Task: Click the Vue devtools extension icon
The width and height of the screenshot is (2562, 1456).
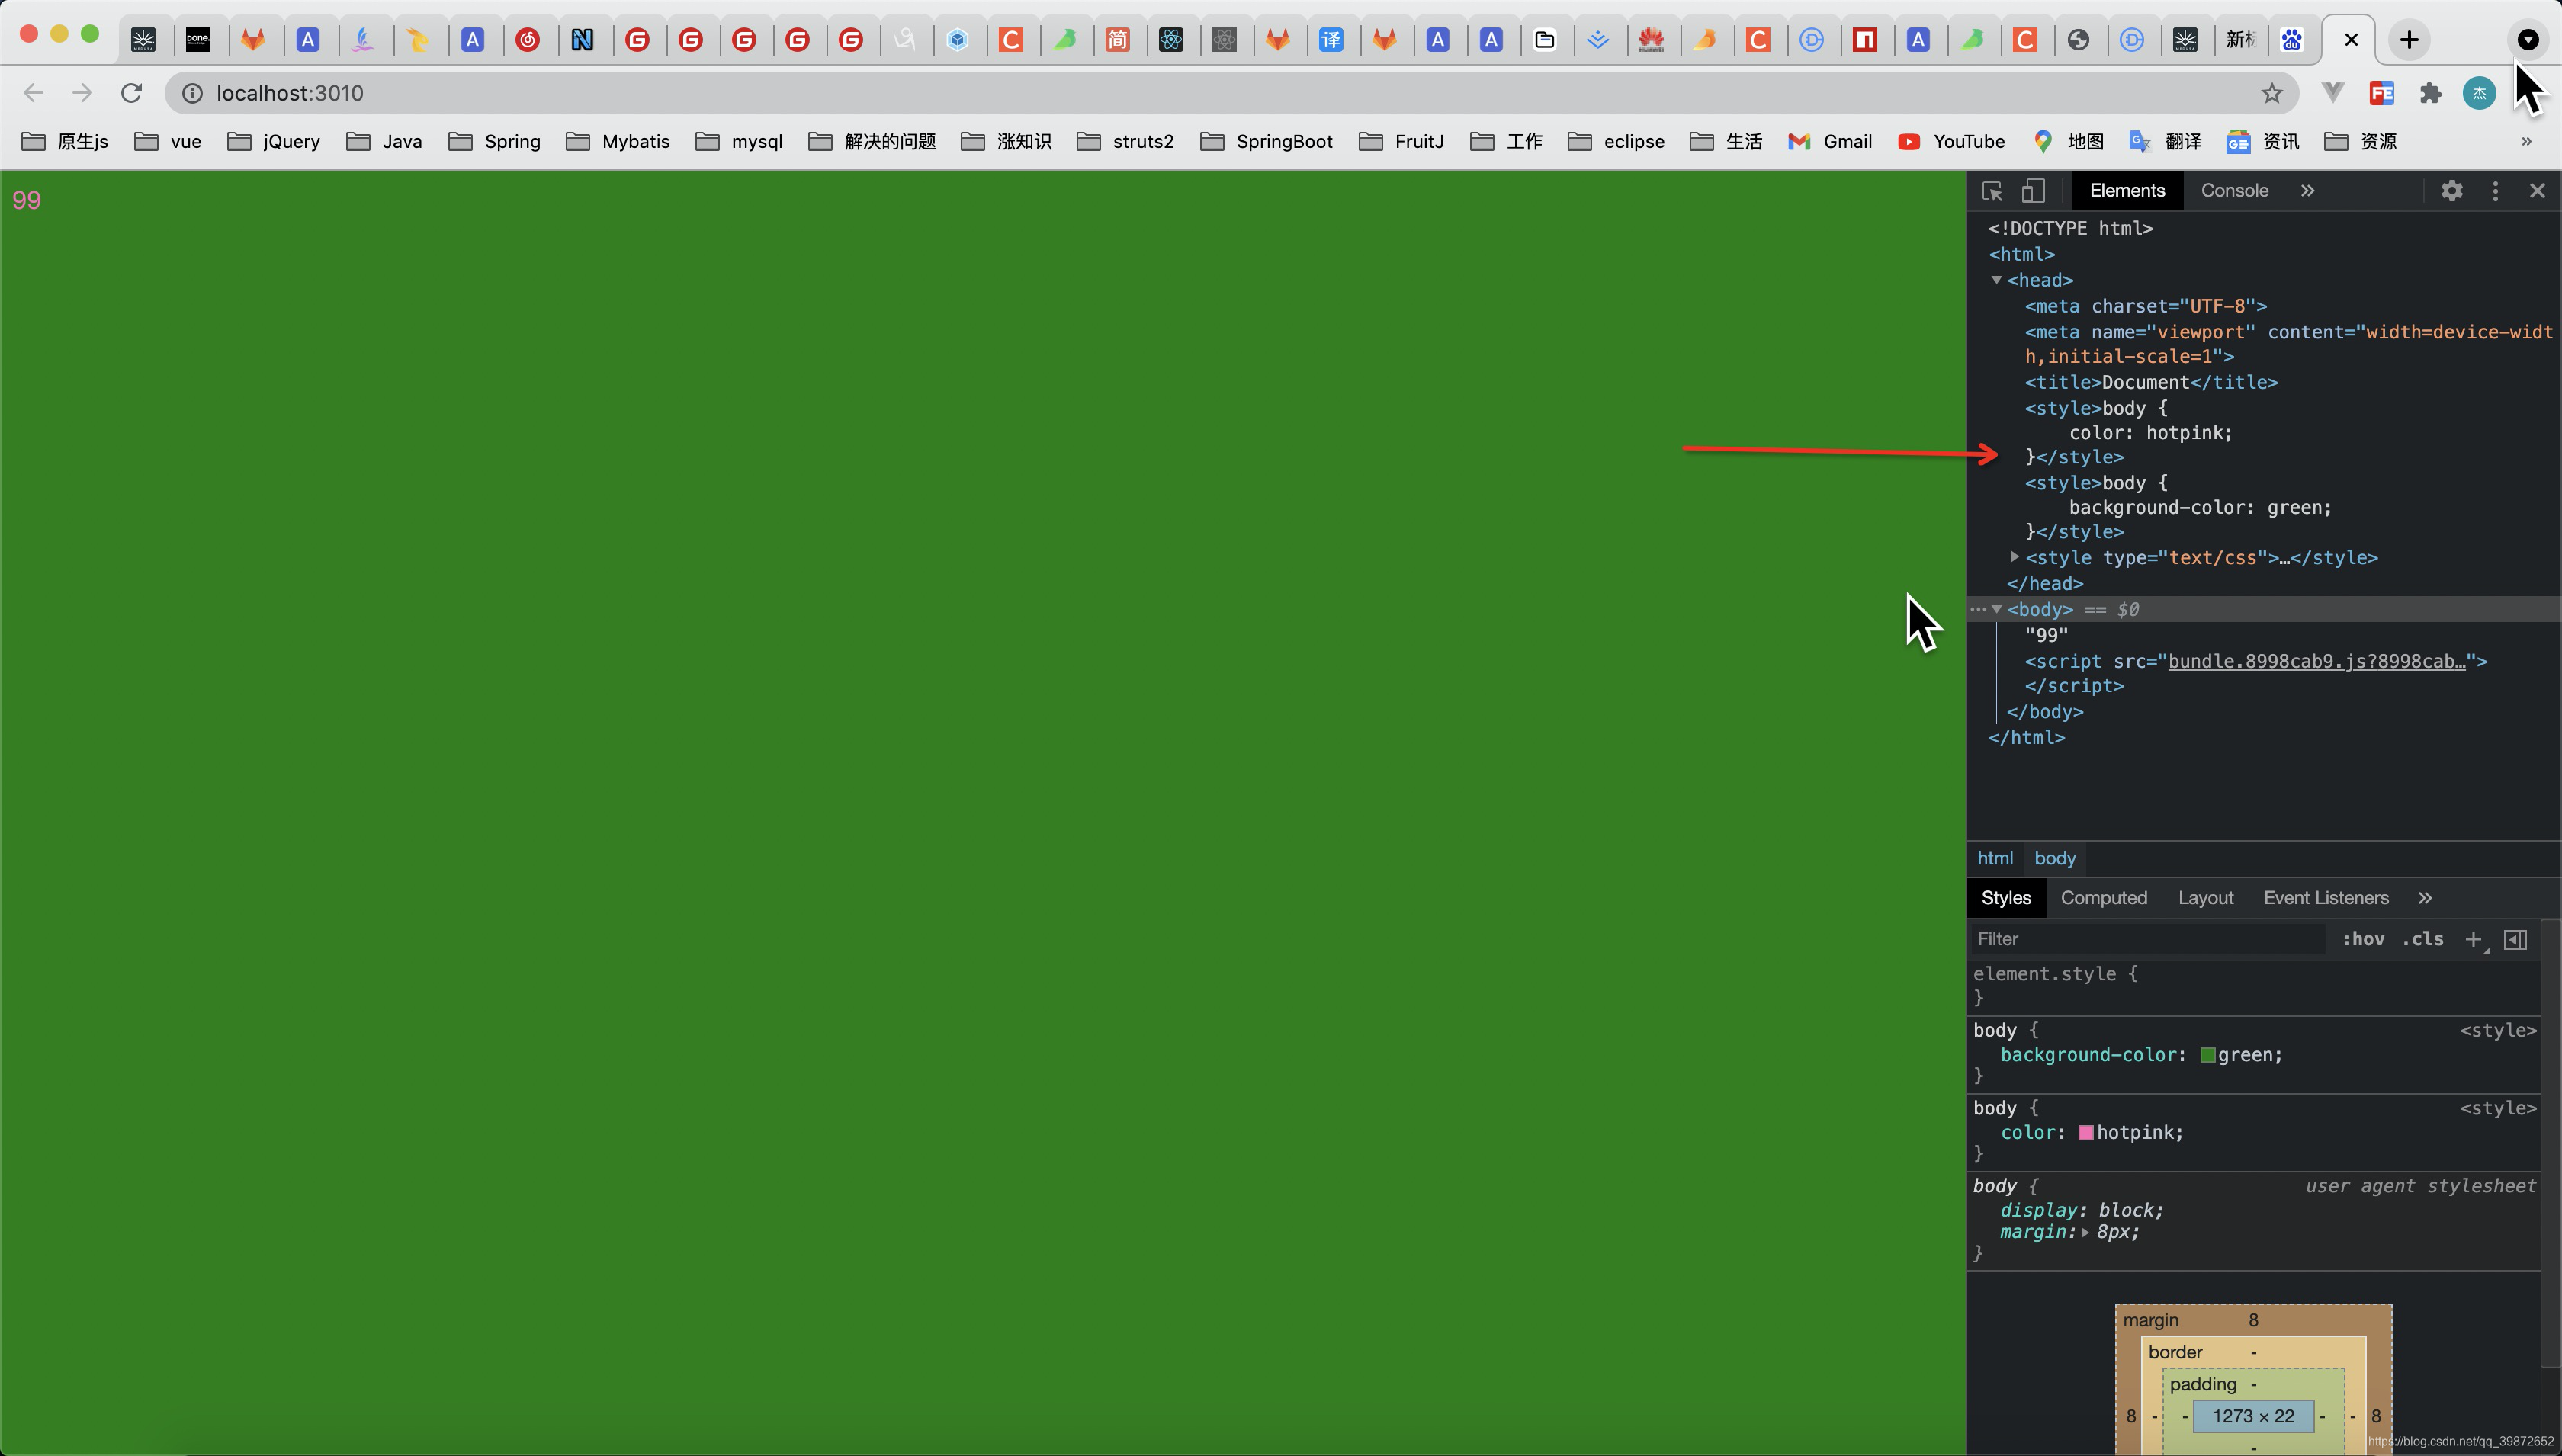Action: 2333,93
